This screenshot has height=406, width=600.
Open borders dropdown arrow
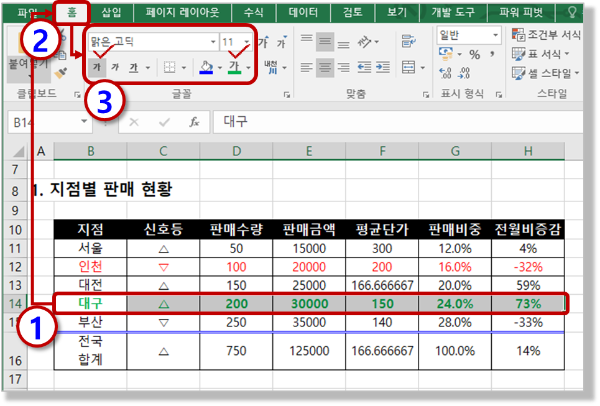(x=184, y=68)
